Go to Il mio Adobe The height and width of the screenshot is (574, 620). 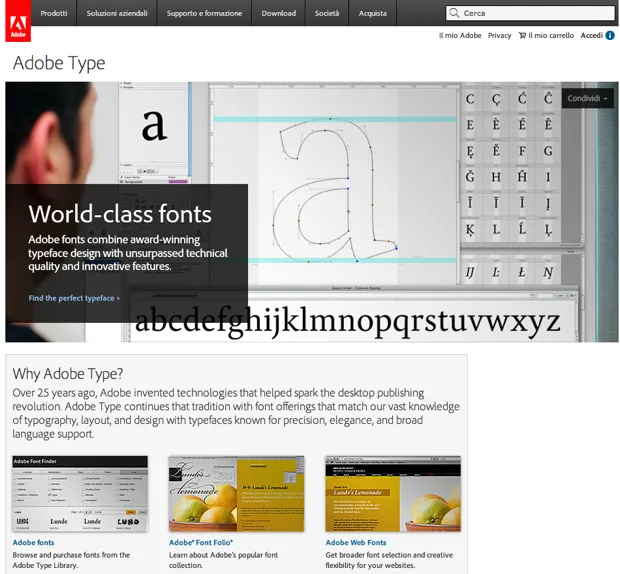[x=460, y=36]
